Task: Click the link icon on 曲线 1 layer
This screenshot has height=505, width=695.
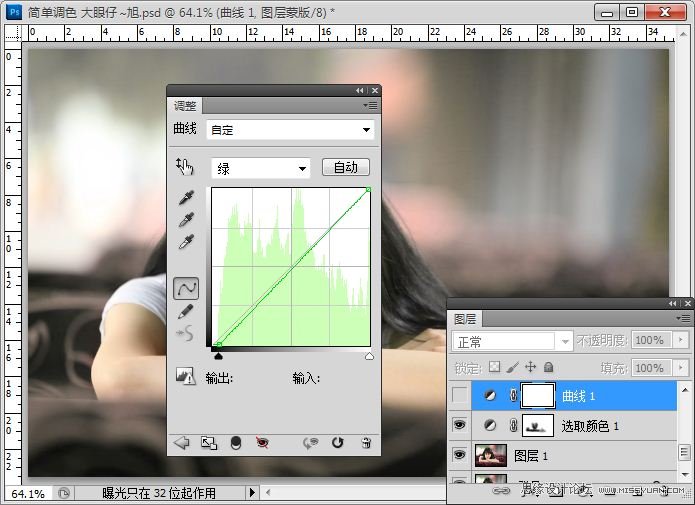Action: click(x=513, y=395)
